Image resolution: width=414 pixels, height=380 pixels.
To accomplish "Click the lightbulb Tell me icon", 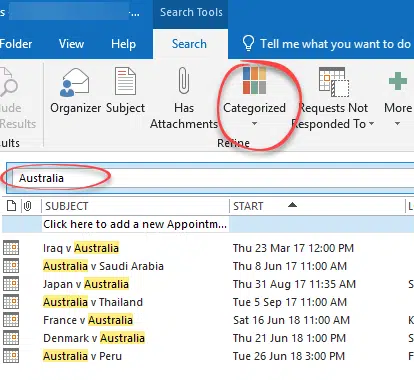I will click(x=248, y=43).
